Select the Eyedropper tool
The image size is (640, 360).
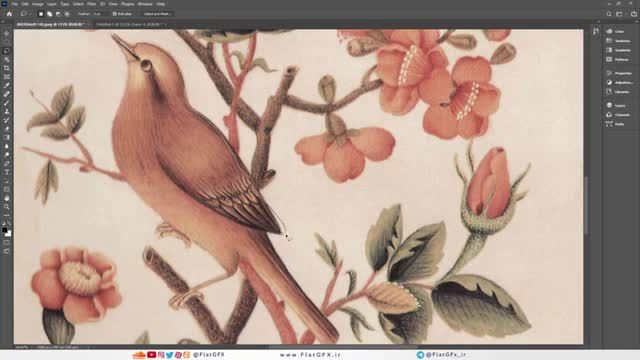[7, 85]
